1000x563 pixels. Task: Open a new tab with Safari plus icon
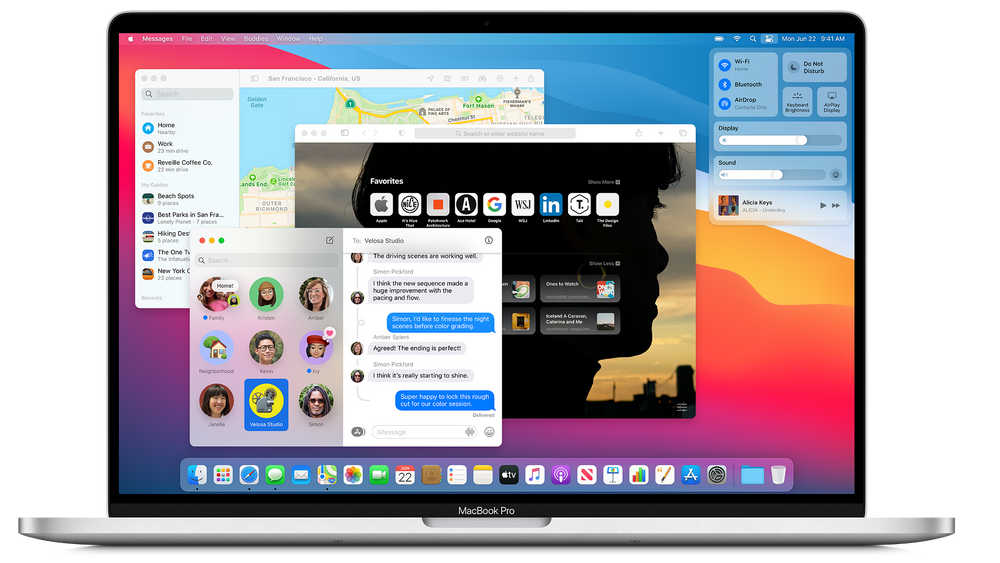pos(661,133)
